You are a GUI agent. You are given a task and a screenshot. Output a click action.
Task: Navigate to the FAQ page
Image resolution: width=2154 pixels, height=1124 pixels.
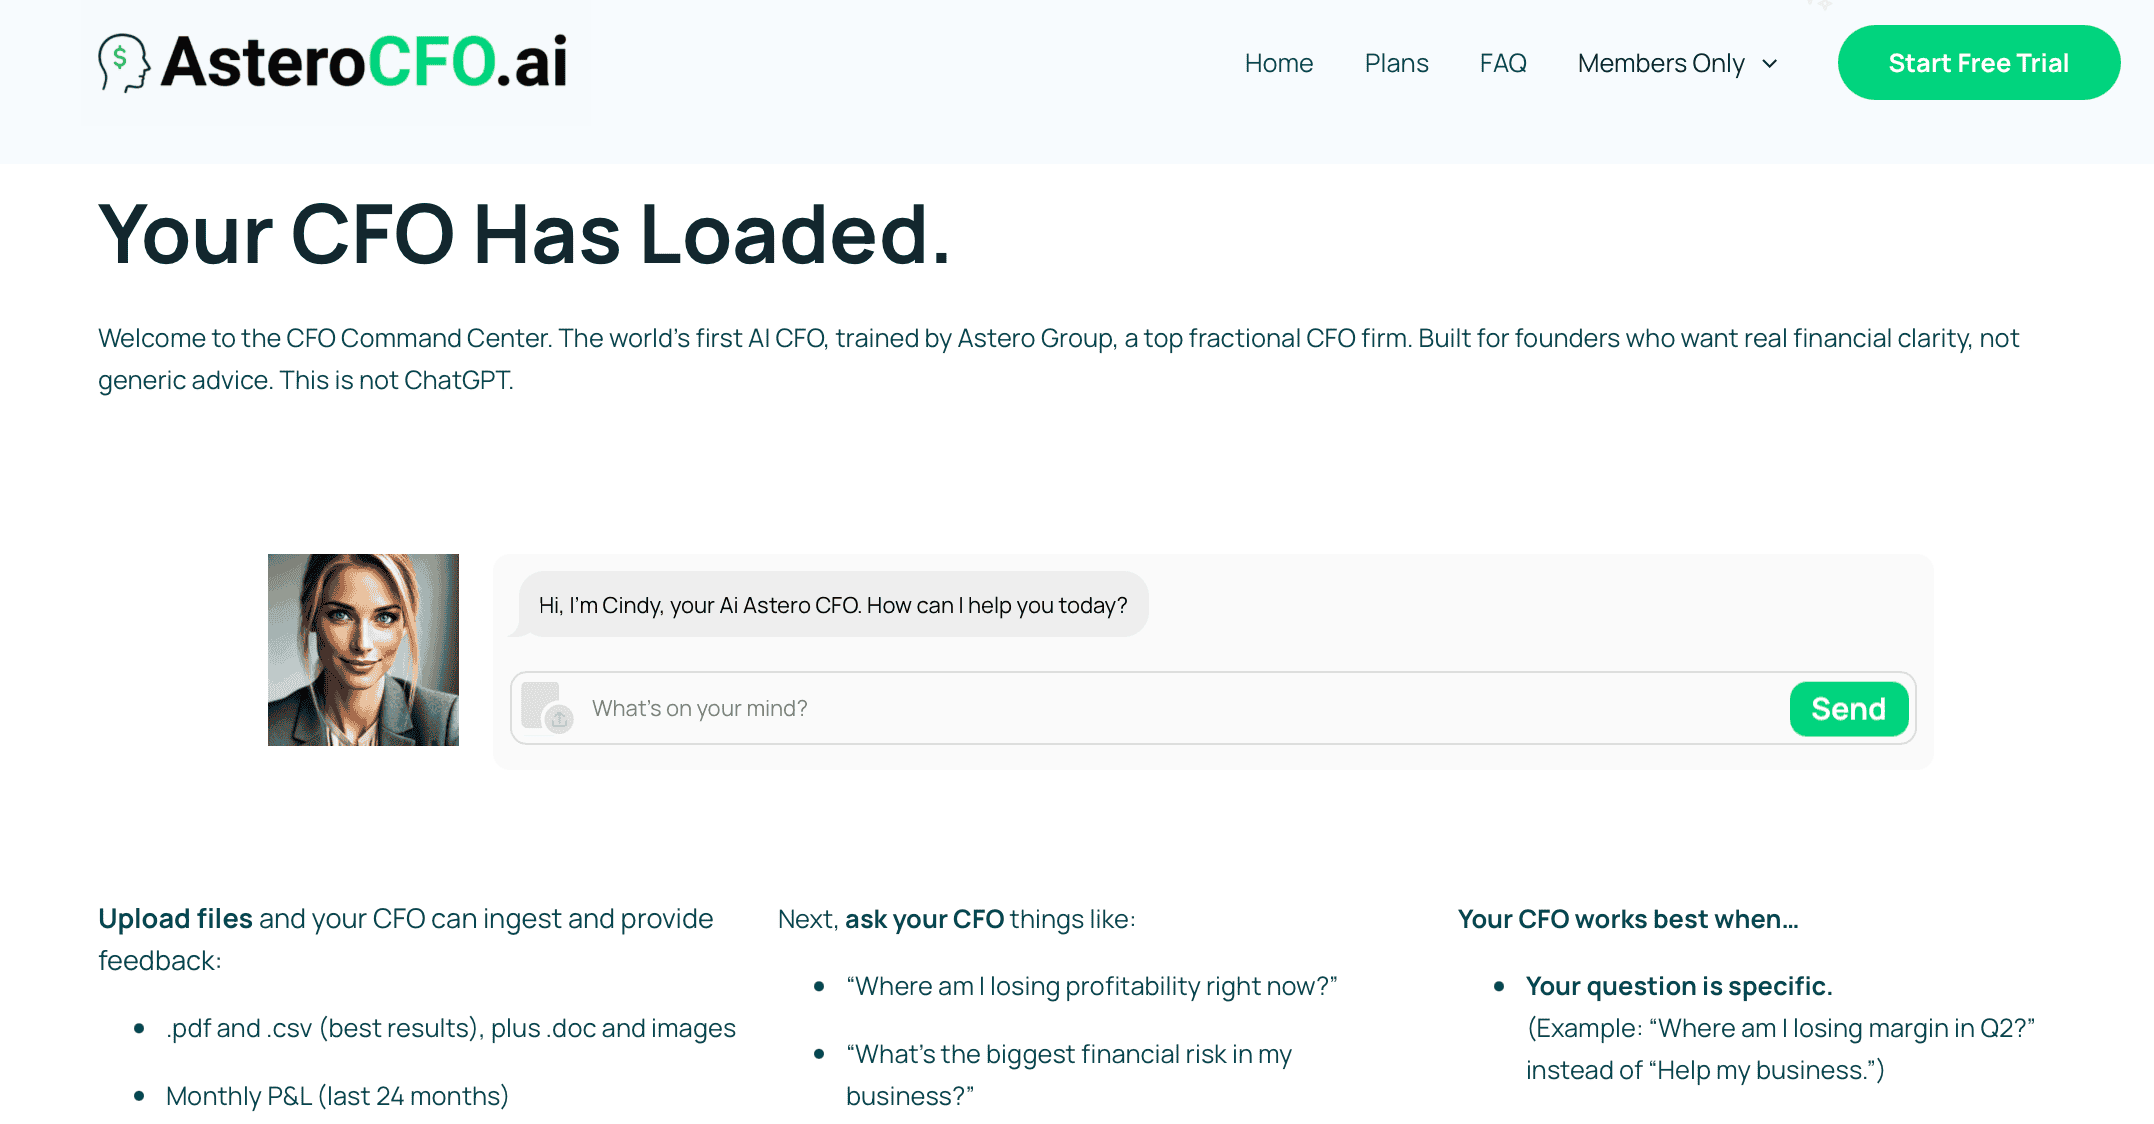(x=1502, y=63)
